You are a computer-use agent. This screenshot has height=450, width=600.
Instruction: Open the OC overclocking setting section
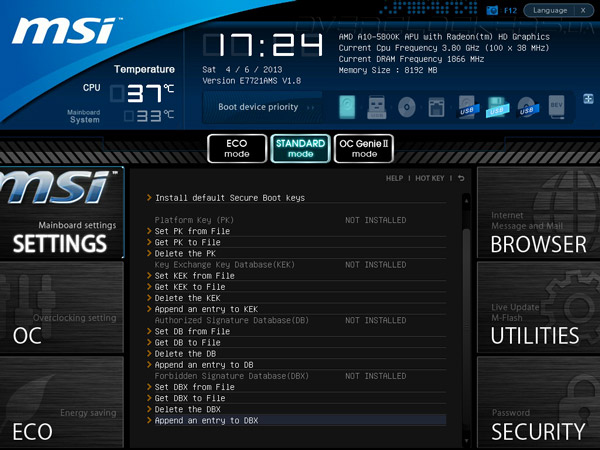click(x=62, y=307)
